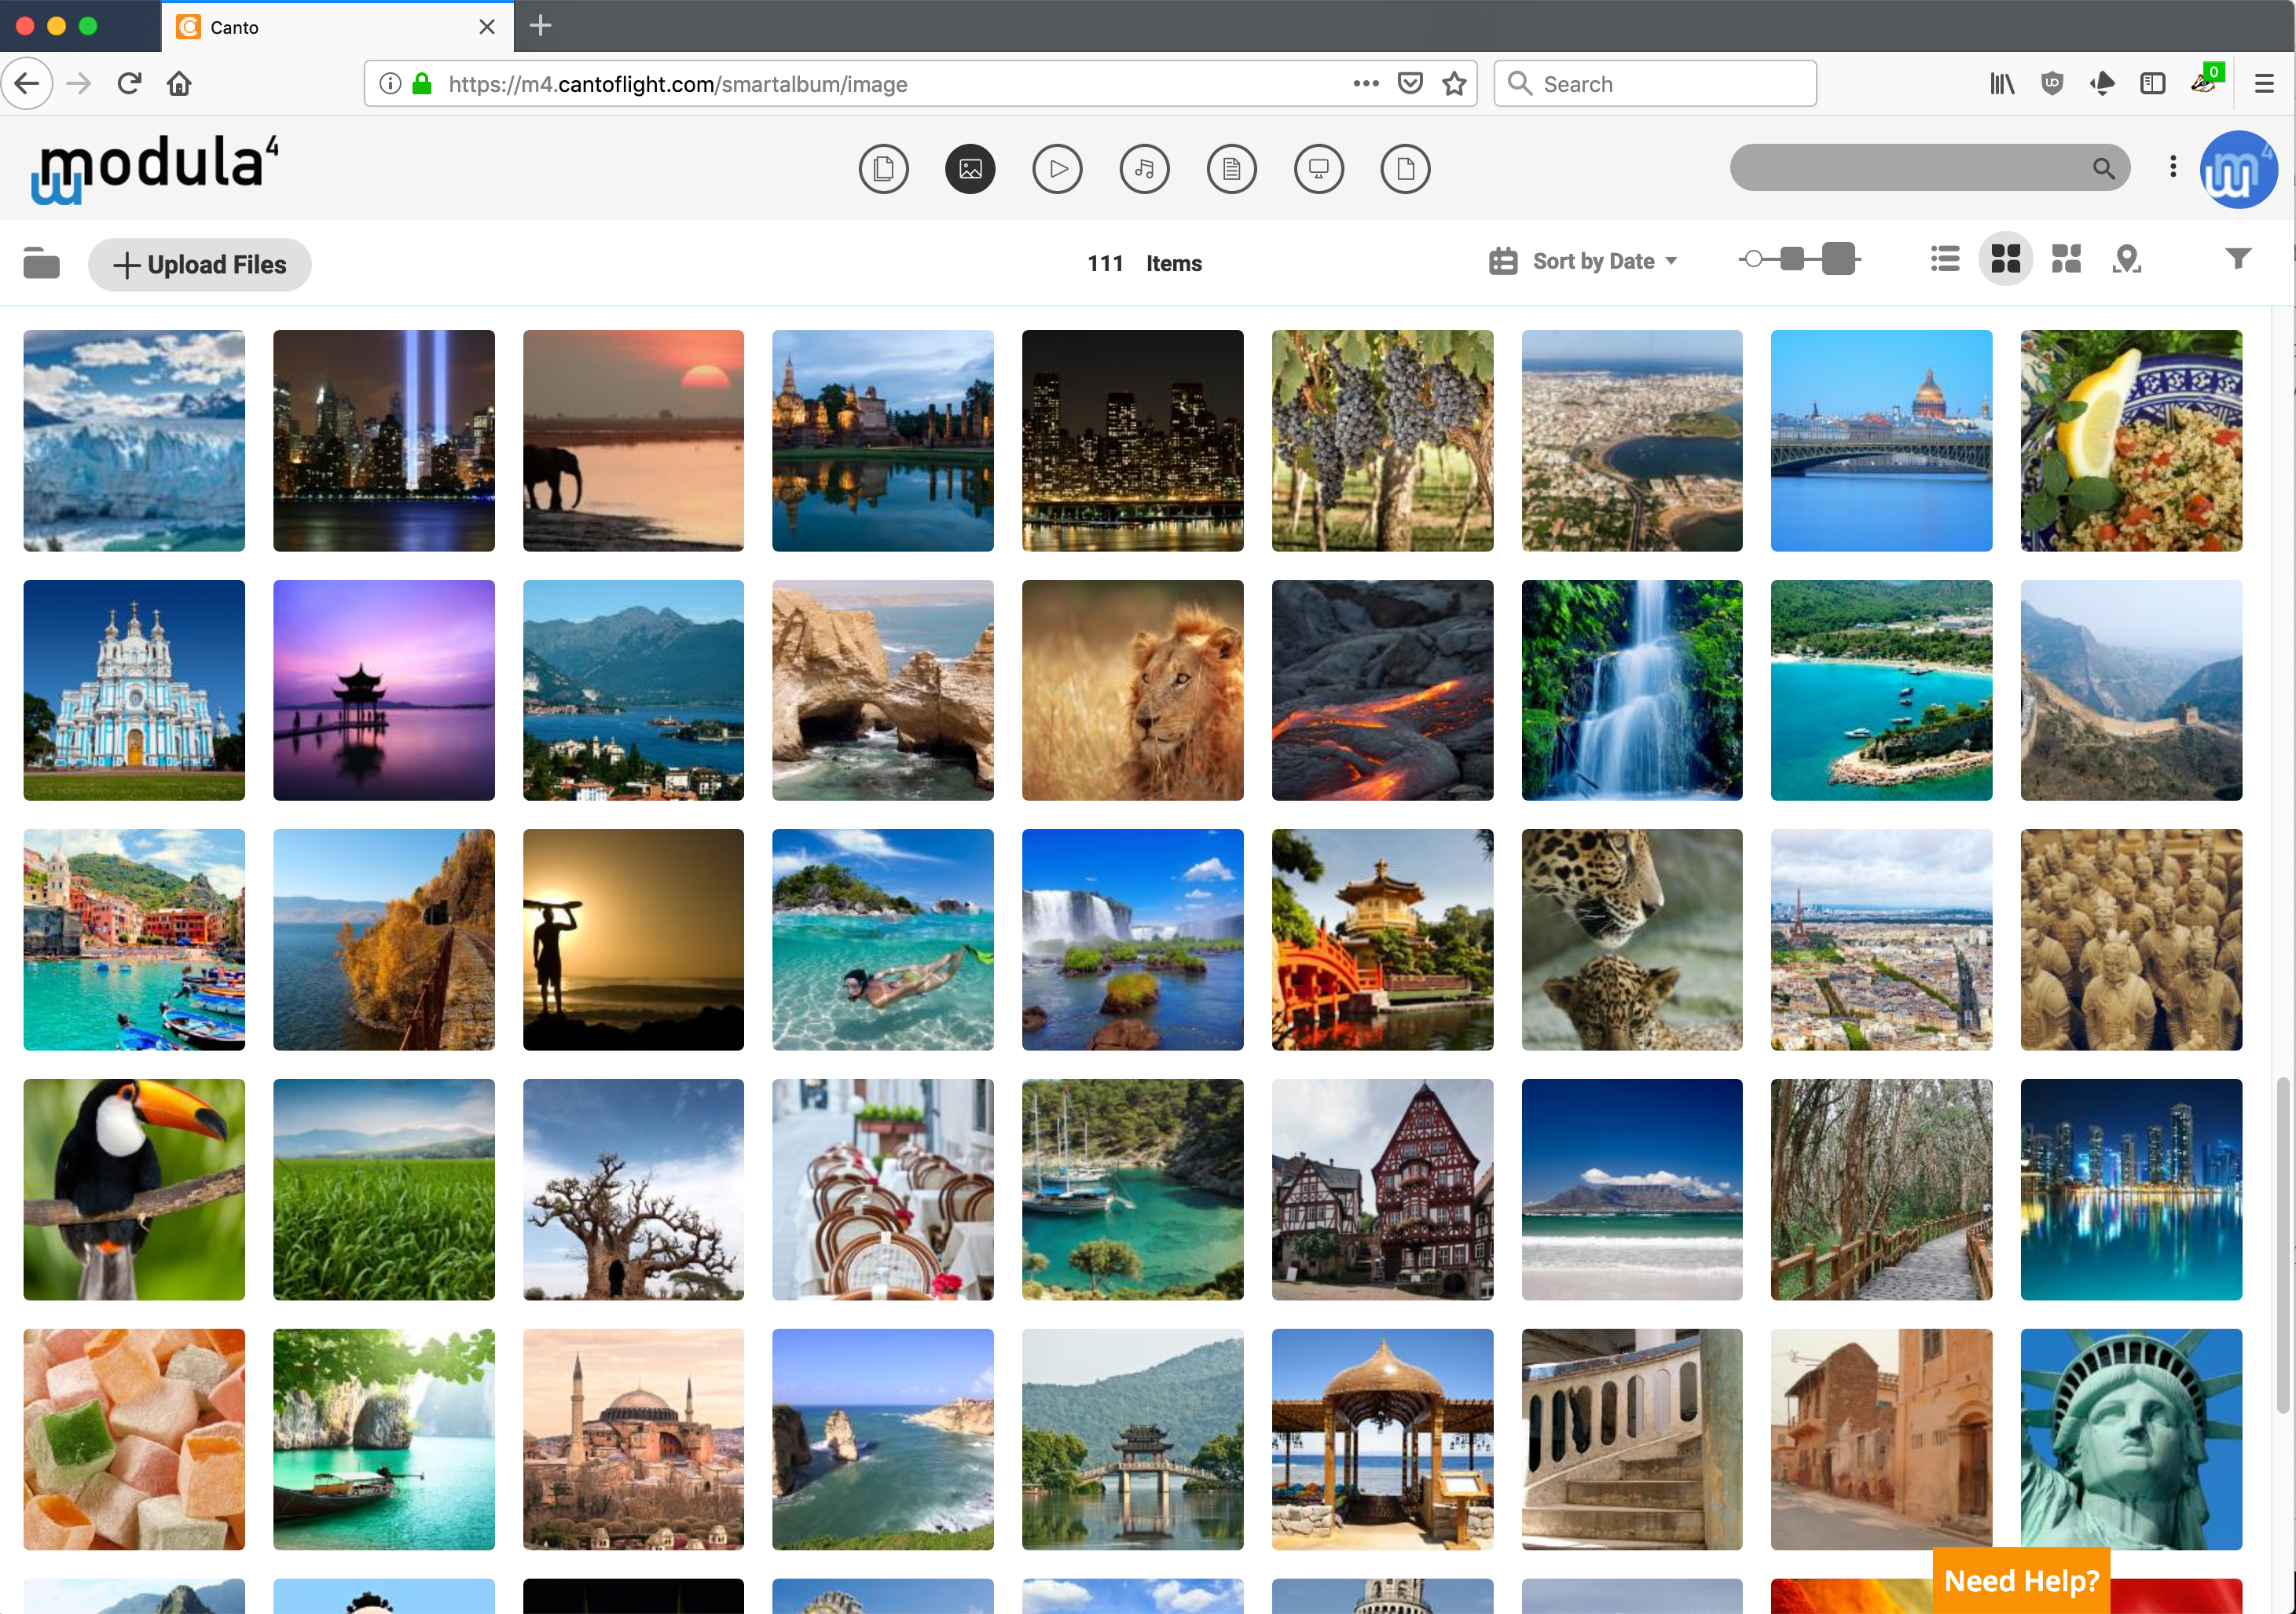Open the All Files media type icon
This screenshot has width=2296, height=1614.
tap(883, 169)
